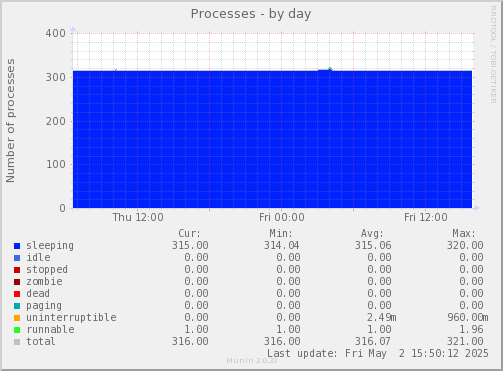Click total average value 316.07
This screenshot has width=503, height=371.
(x=373, y=341)
